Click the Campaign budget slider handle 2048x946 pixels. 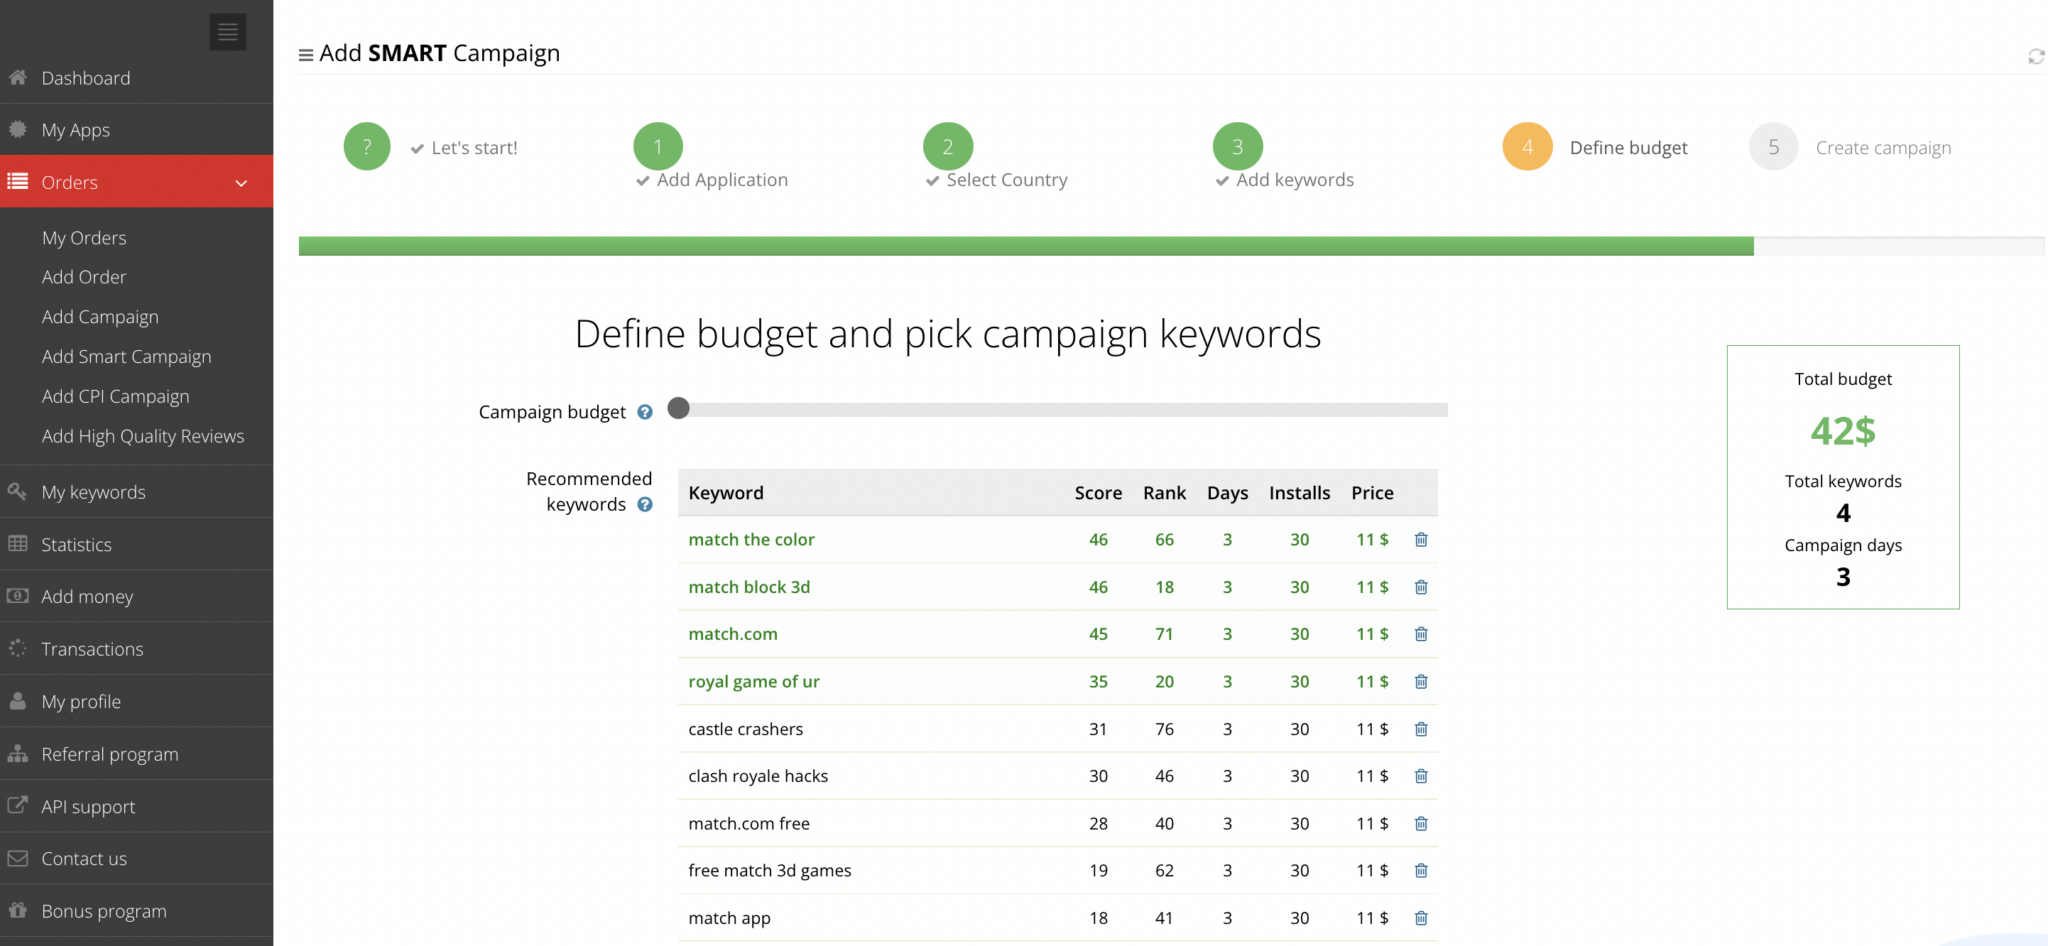(x=679, y=408)
